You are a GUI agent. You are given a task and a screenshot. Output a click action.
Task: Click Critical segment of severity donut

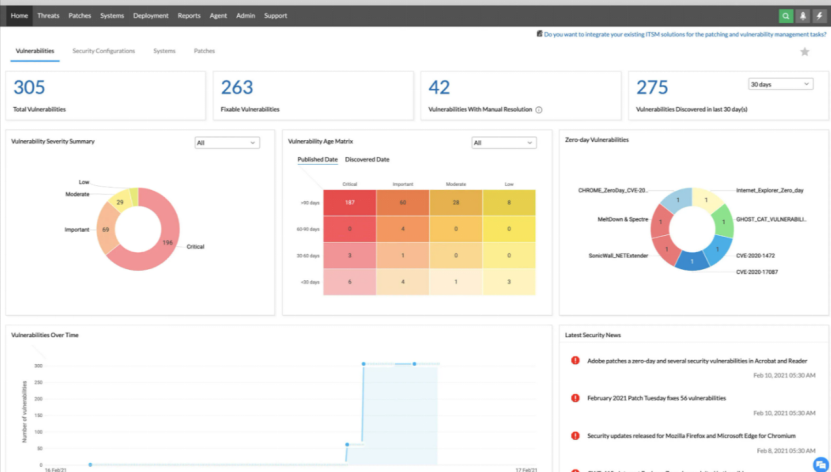167,242
